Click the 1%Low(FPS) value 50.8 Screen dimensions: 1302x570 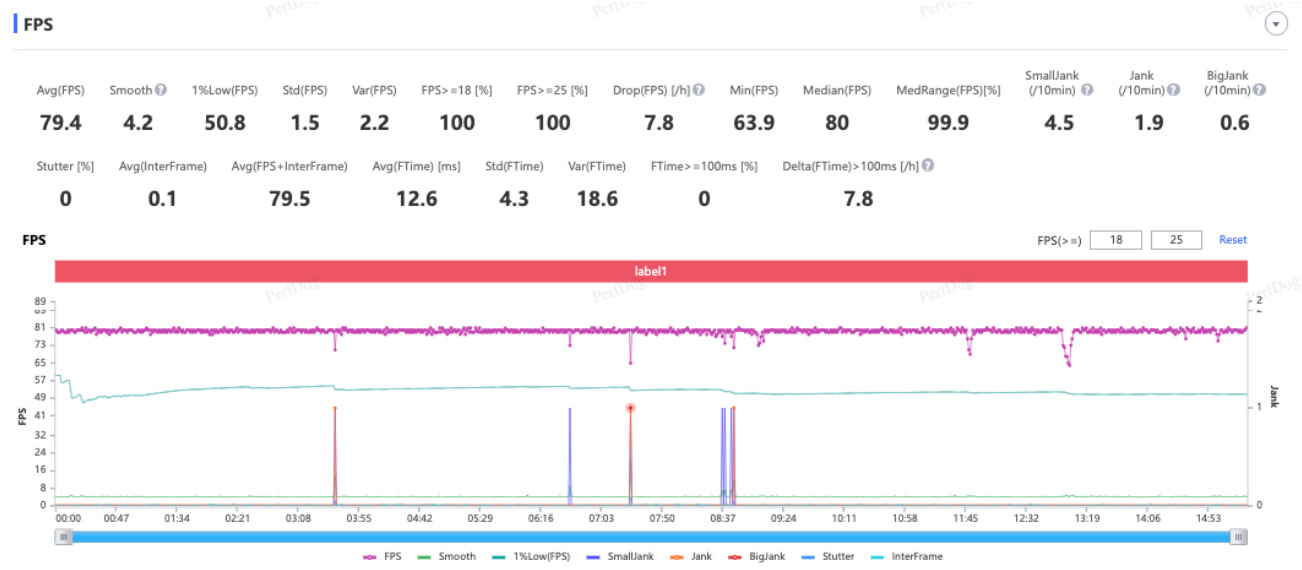click(x=224, y=123)
